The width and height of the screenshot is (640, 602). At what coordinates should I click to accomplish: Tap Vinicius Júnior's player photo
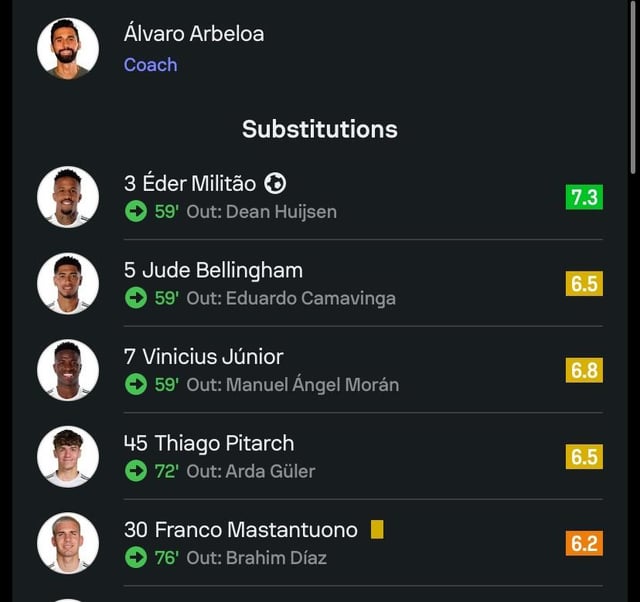pyautogui.click(x=68, y=370)
